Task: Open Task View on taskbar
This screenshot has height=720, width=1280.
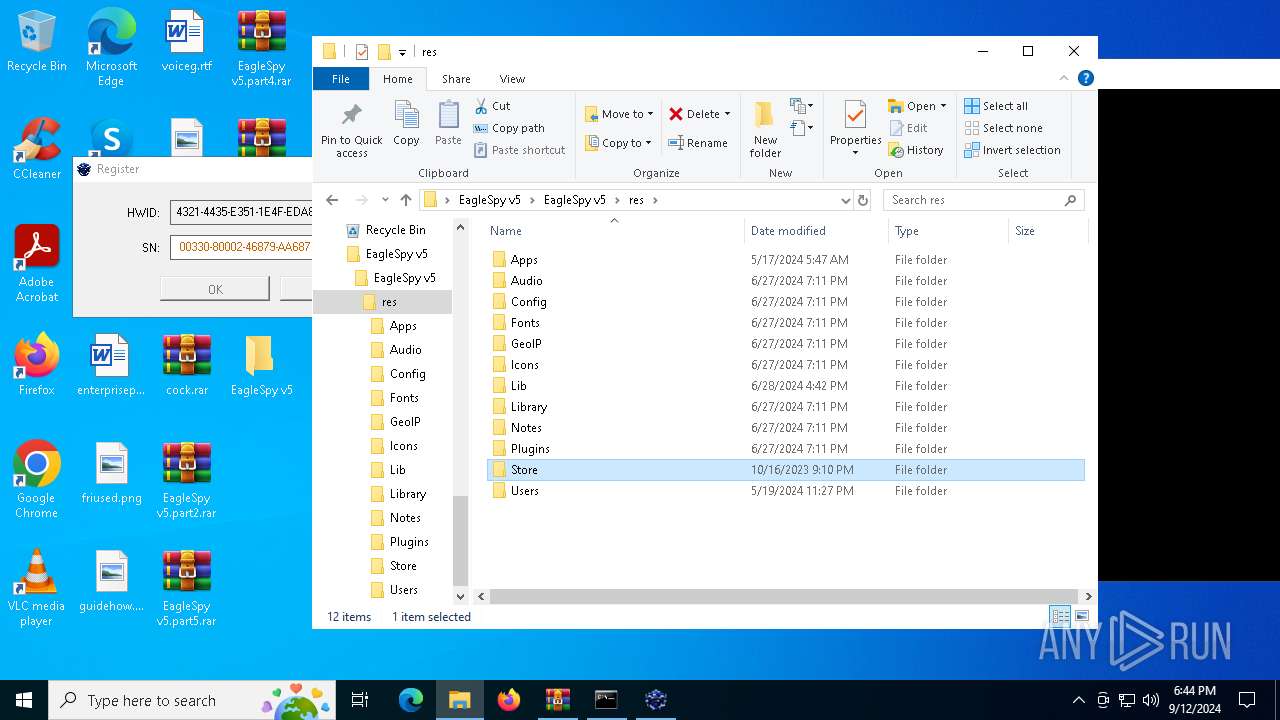Action: [x=360, y=700]
